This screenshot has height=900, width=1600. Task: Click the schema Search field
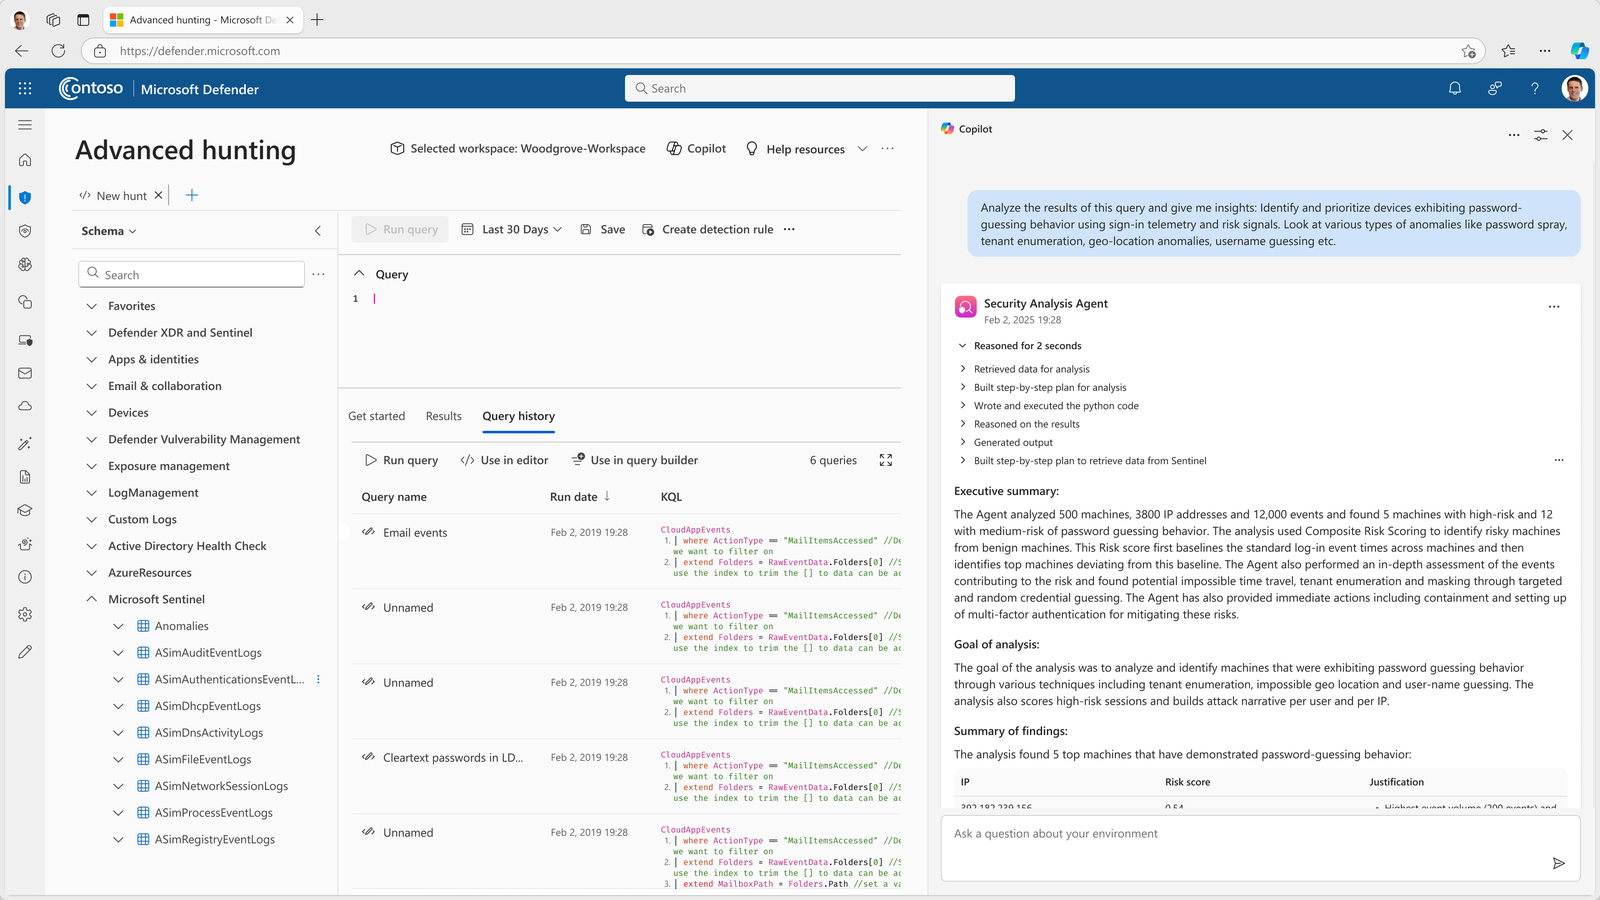[191, 274]
